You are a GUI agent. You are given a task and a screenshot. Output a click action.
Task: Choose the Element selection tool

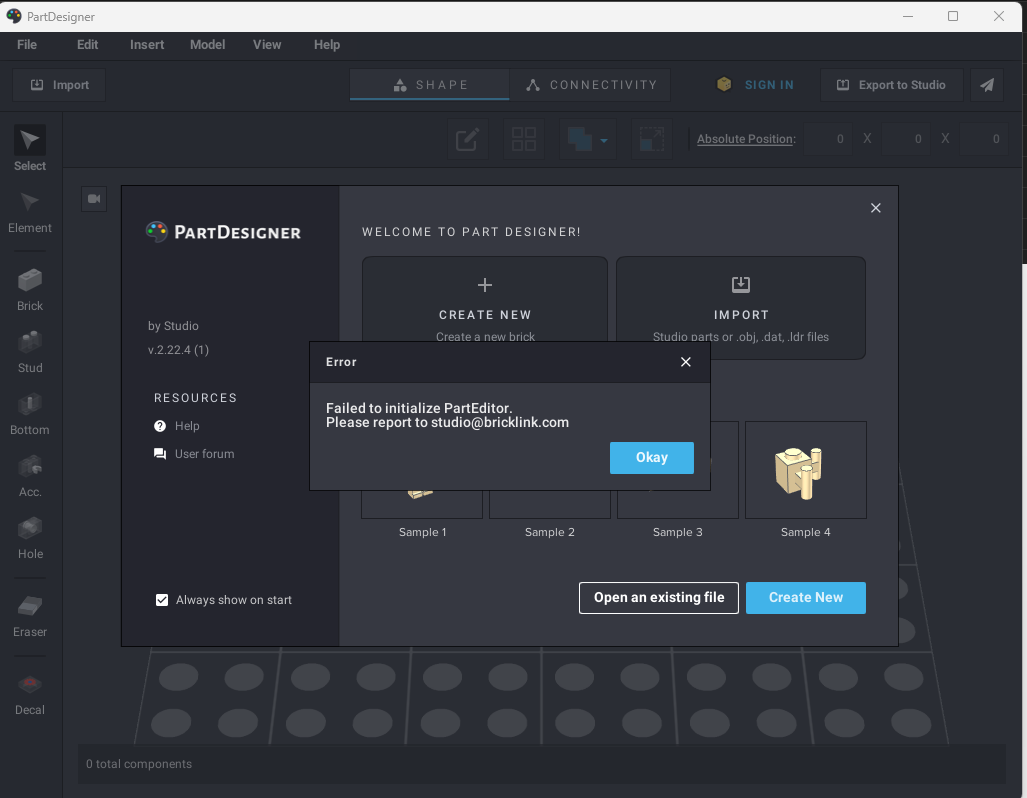point(30,212)
